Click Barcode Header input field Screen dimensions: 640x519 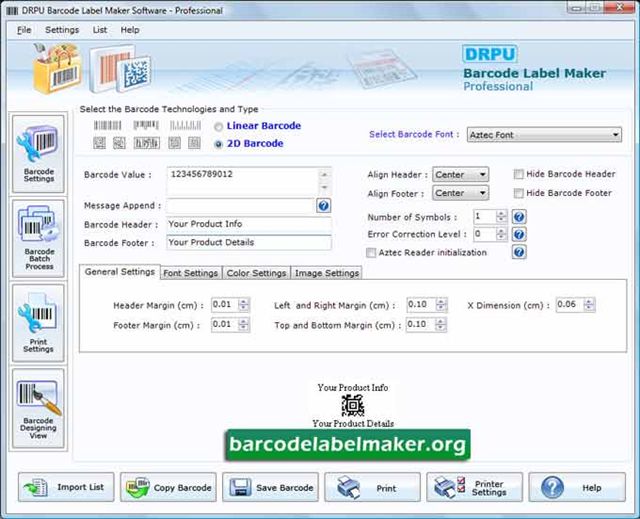click(x=249, y=224)
